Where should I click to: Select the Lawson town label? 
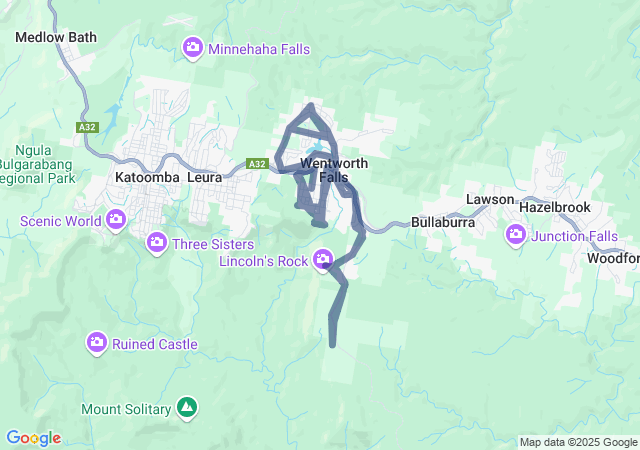pyautogui.click(x=490, y=199)
